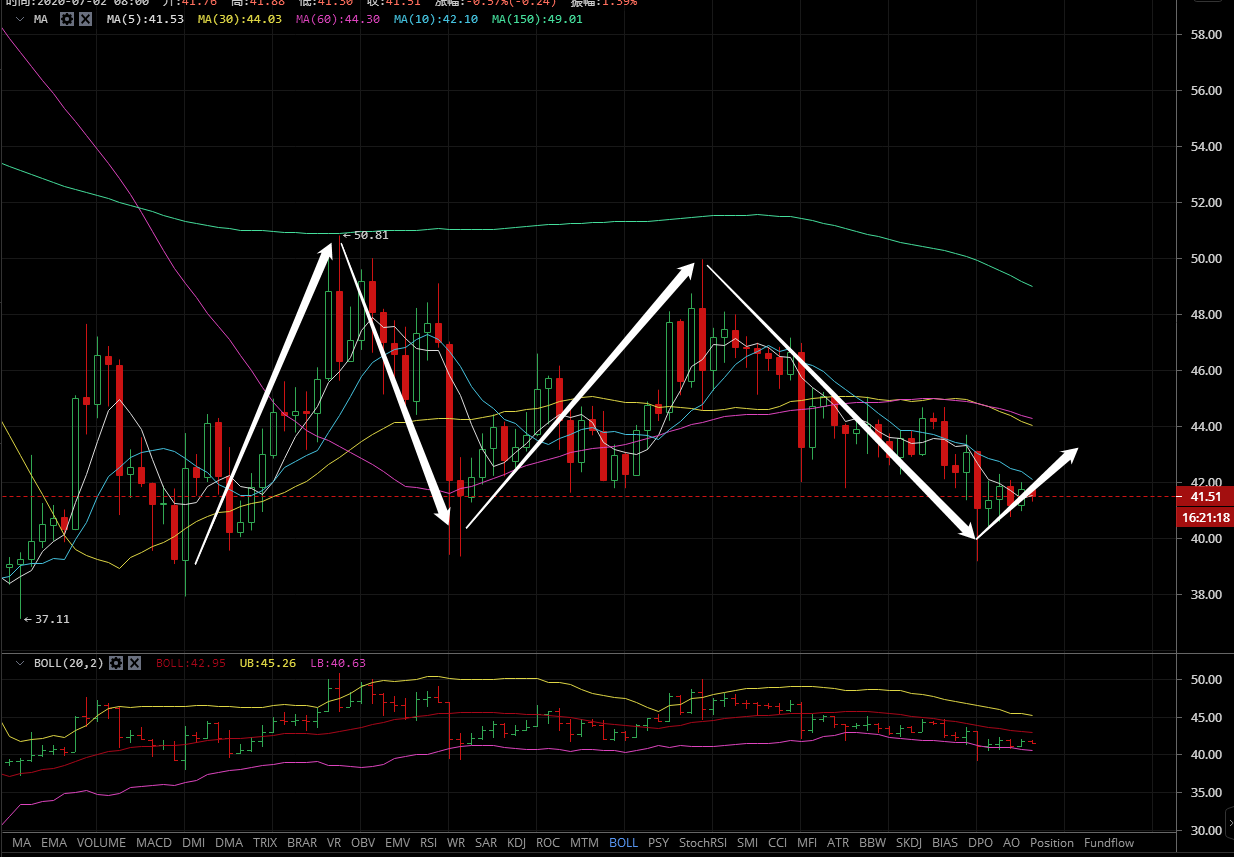The height and width of the screenshot is (857, 1234).
Task: Collapse the MA indicator legend
Action: coord(19,19)
